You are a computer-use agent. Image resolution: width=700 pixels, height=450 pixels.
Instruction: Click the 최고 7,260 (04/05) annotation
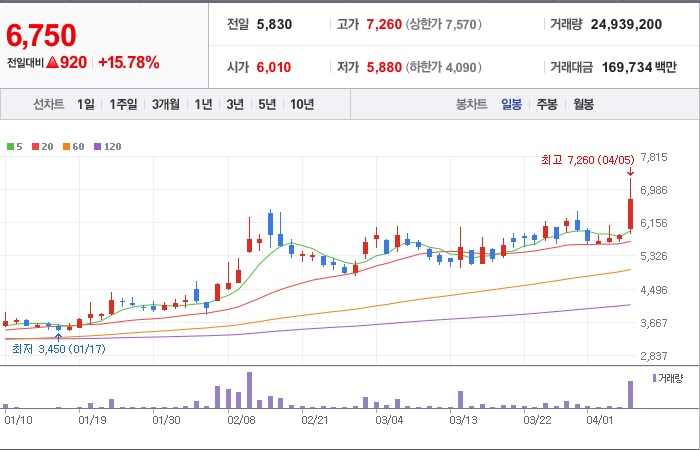pos(587,160)
